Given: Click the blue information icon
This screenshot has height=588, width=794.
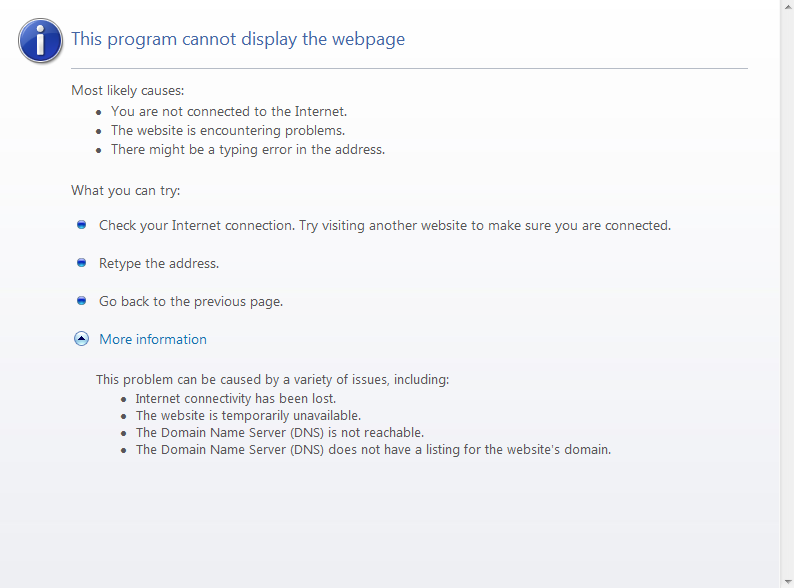Looking at the screenshot, I should coord(40,40).
